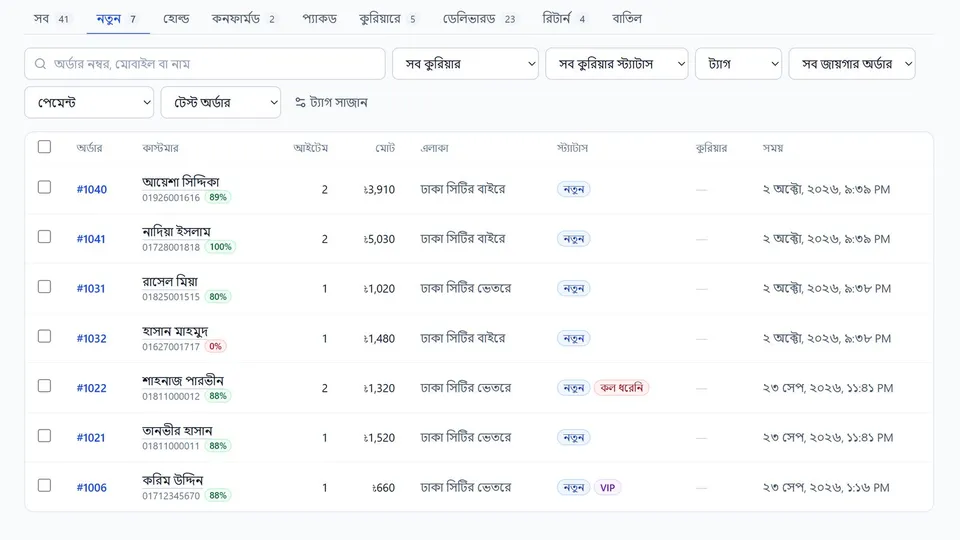Open order link #1022
Viewport: 960px width, 540px height.
[92, 388]
